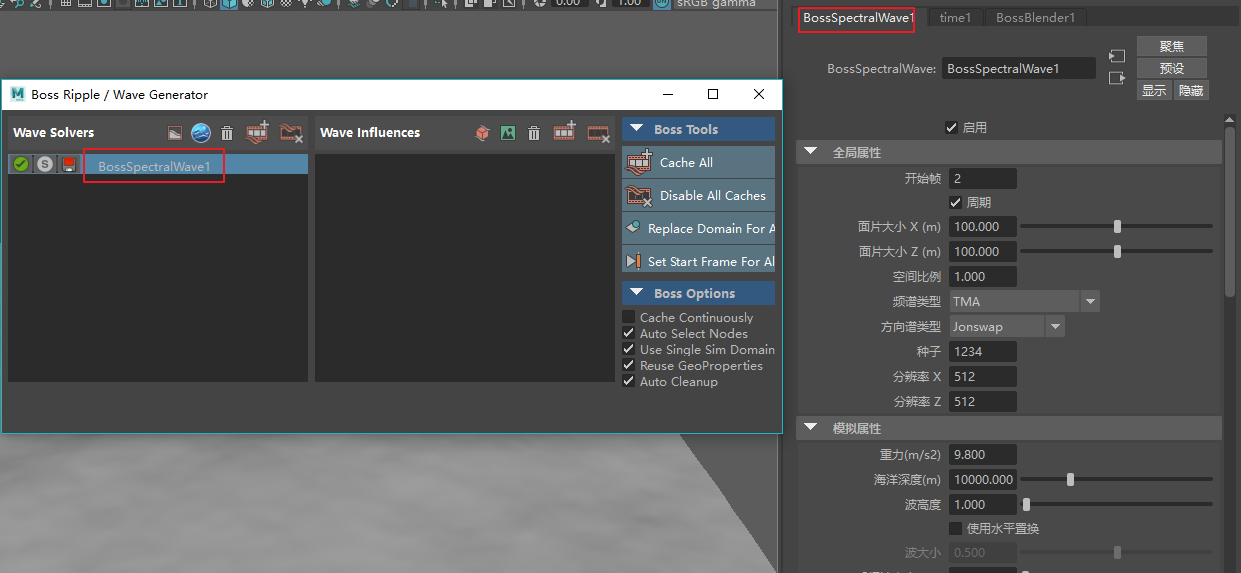Click the 预设 button
Screen dimensions: 1241x573
(x=1172, y=68)
